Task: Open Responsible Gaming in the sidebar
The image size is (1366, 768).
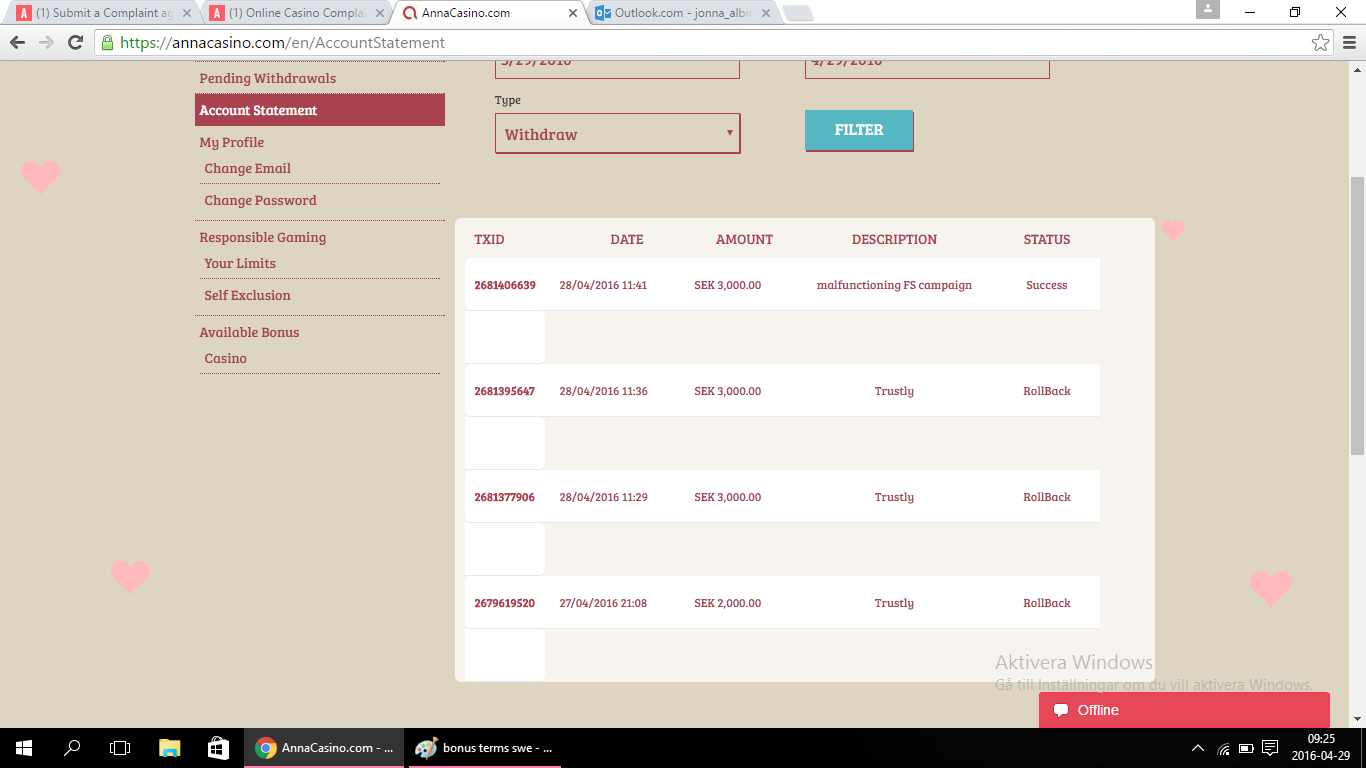Action: click(263, 237)
